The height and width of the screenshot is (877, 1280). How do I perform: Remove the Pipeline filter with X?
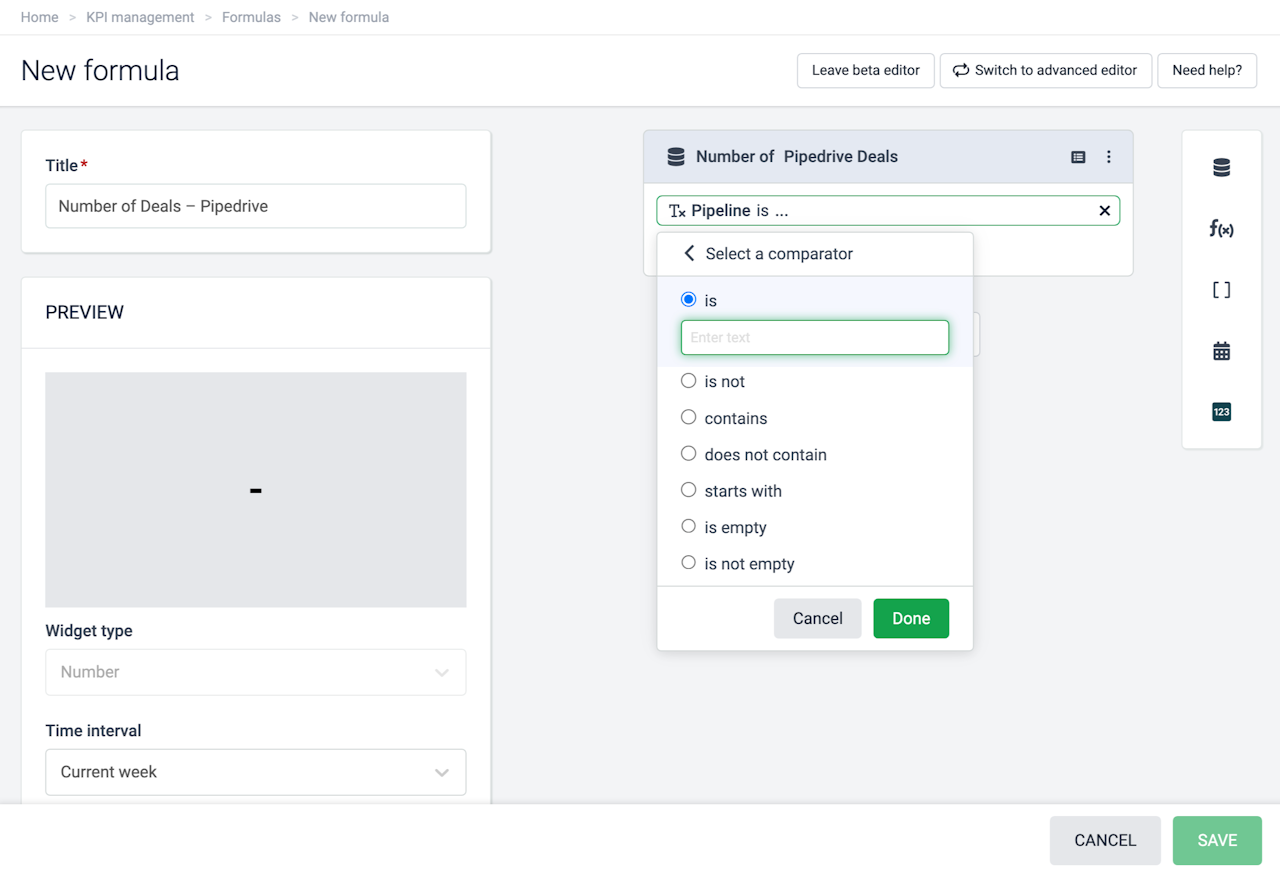(1104, 211)
